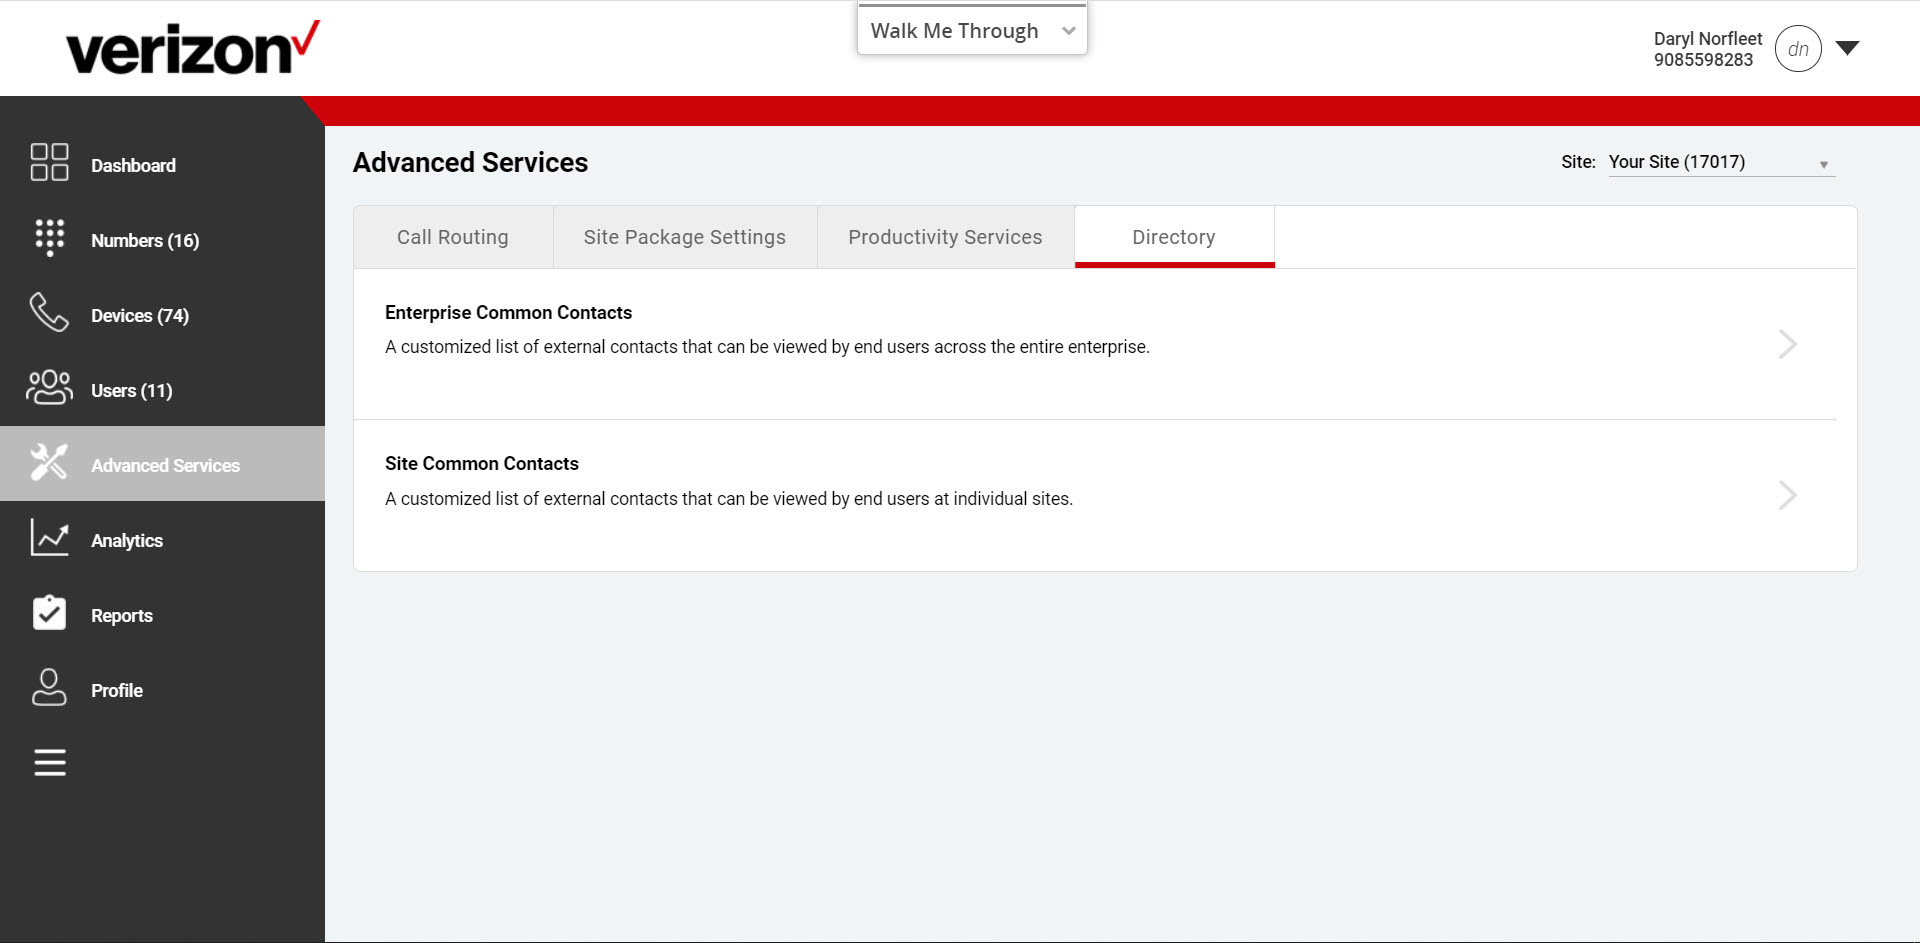The image size is (1920, 943).
Task: Select the Advanced Services sidebar label
Action: (x=165, y=465)
